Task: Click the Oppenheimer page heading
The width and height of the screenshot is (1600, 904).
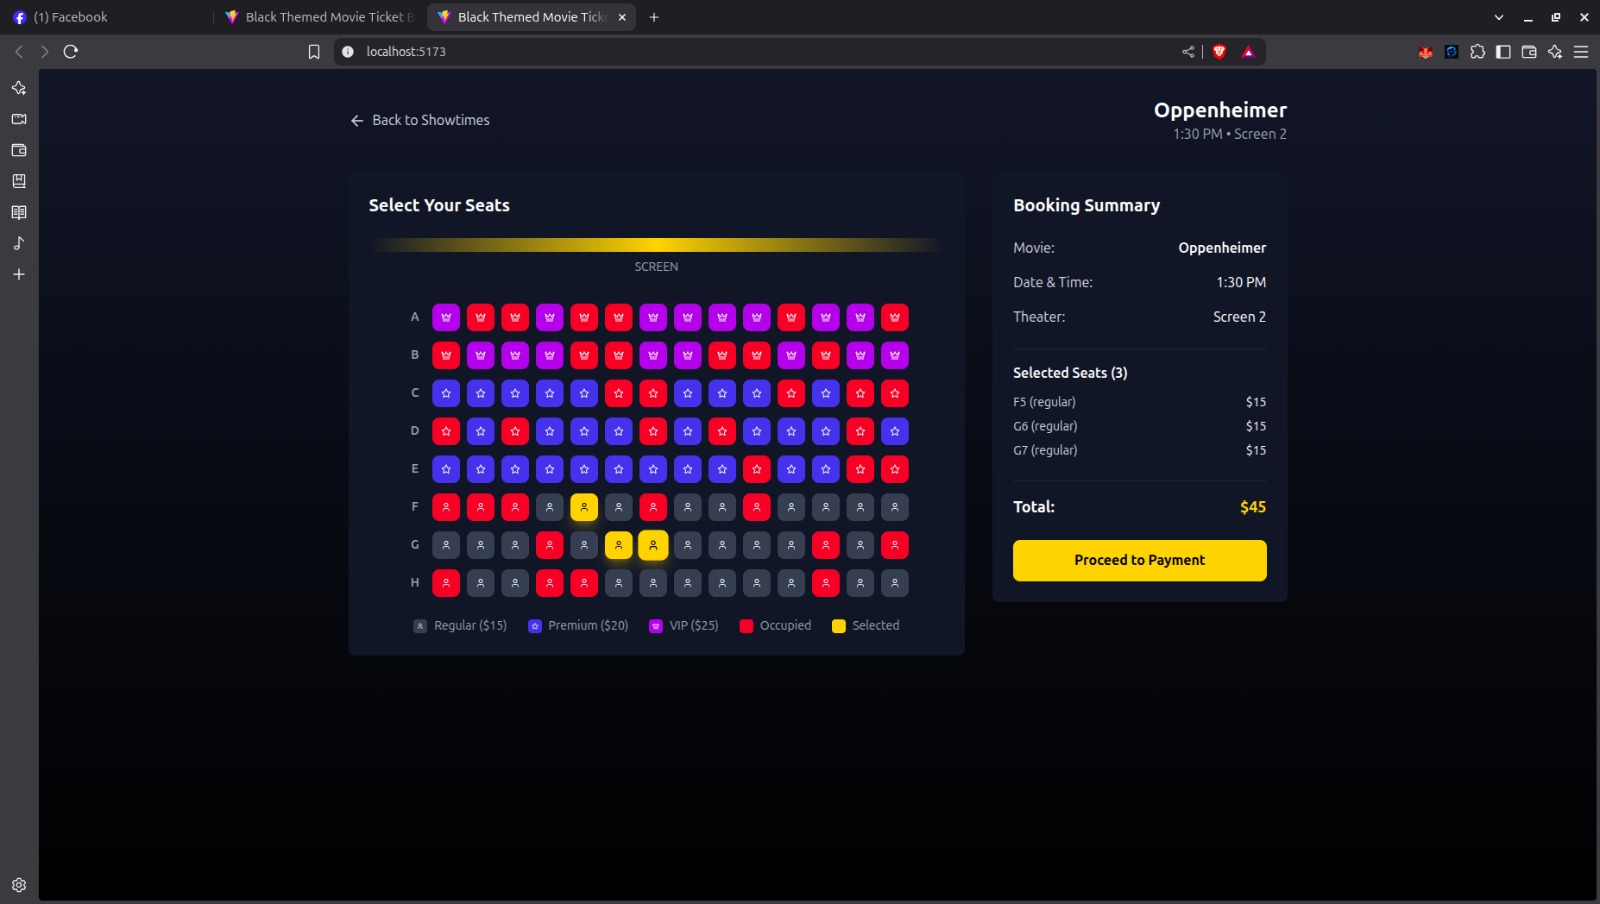Action: [1220, 110]
